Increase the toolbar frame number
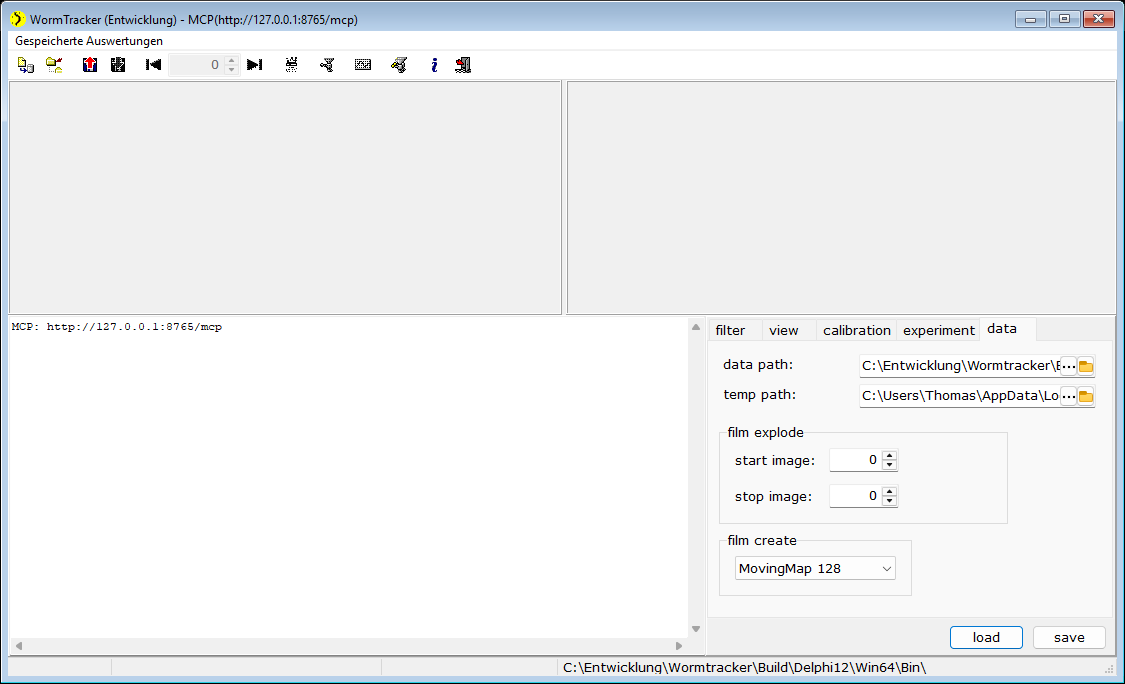 pos(231,61)
